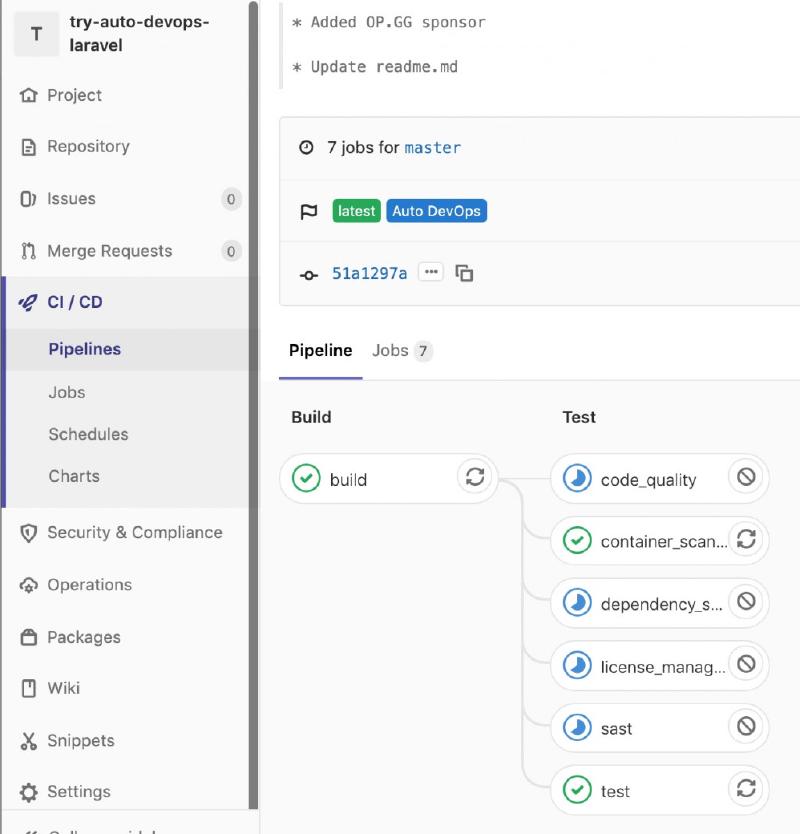The image size is (800, 834).
Task: Expand the full commit message with ellipsis button
Action: pyautogui.click(x=430, y=271)
